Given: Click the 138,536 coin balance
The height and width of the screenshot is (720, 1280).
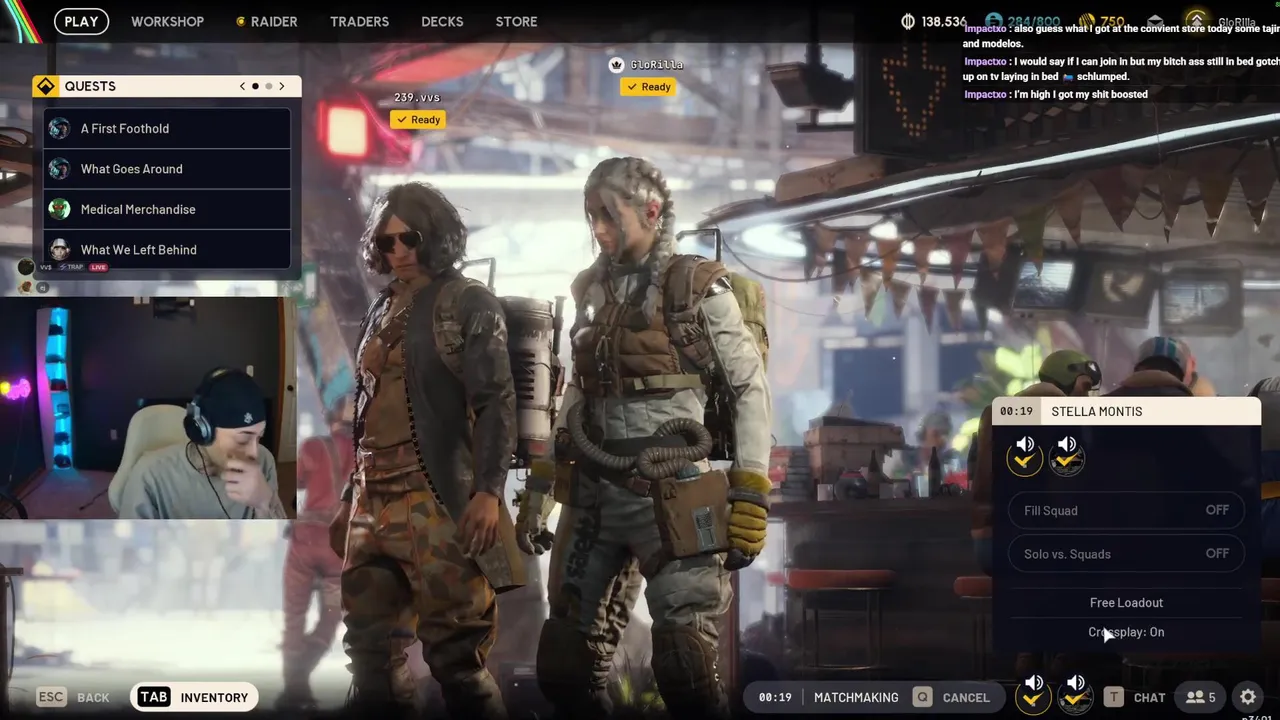Looking at the screenshot, I should click(934, 21).
